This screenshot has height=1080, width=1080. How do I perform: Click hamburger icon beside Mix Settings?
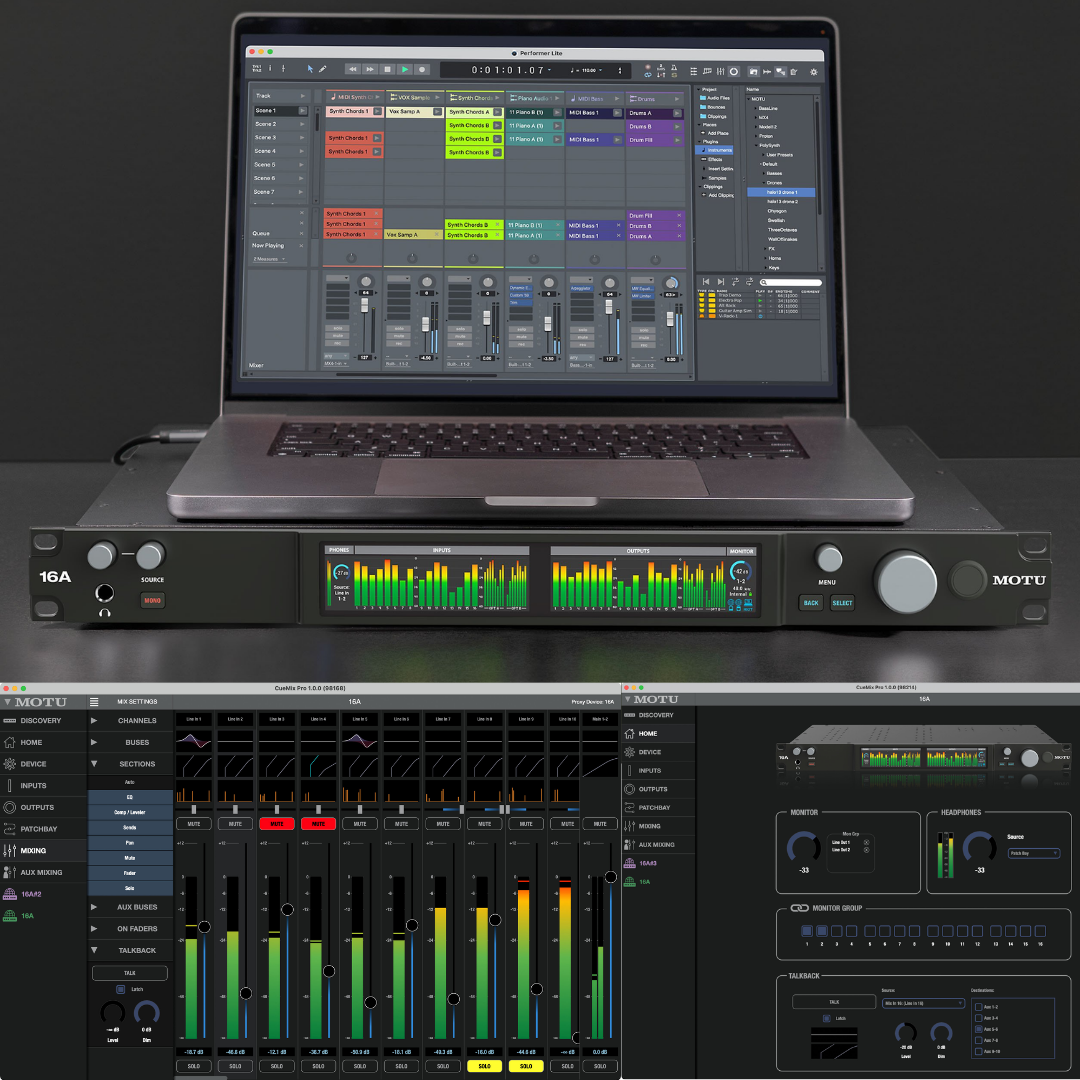coord(94,702)
